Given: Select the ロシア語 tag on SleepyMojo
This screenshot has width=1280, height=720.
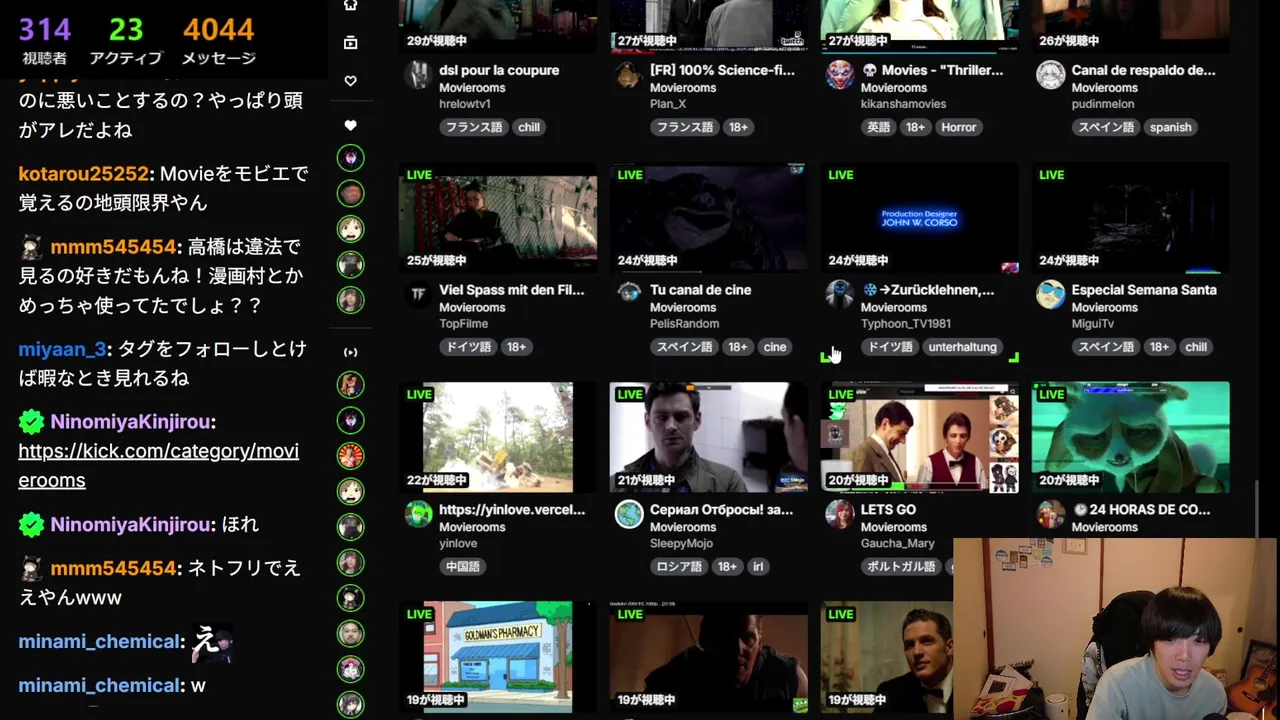Looking at the screenshot, I should point(678,566).
